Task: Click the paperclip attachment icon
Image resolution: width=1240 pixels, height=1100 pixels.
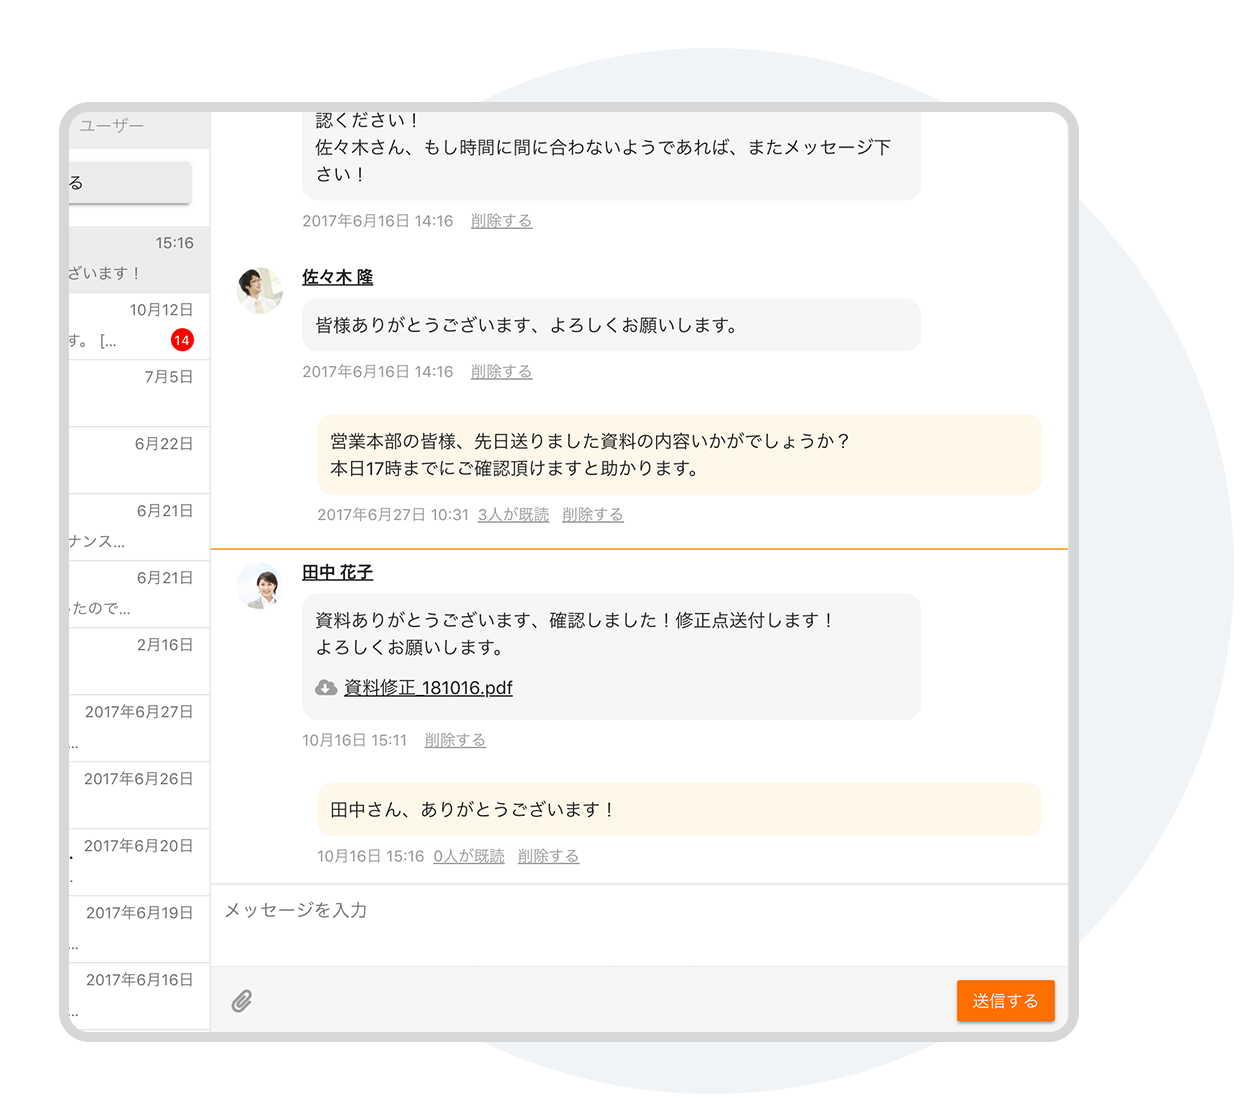Action: point(242,1001)
